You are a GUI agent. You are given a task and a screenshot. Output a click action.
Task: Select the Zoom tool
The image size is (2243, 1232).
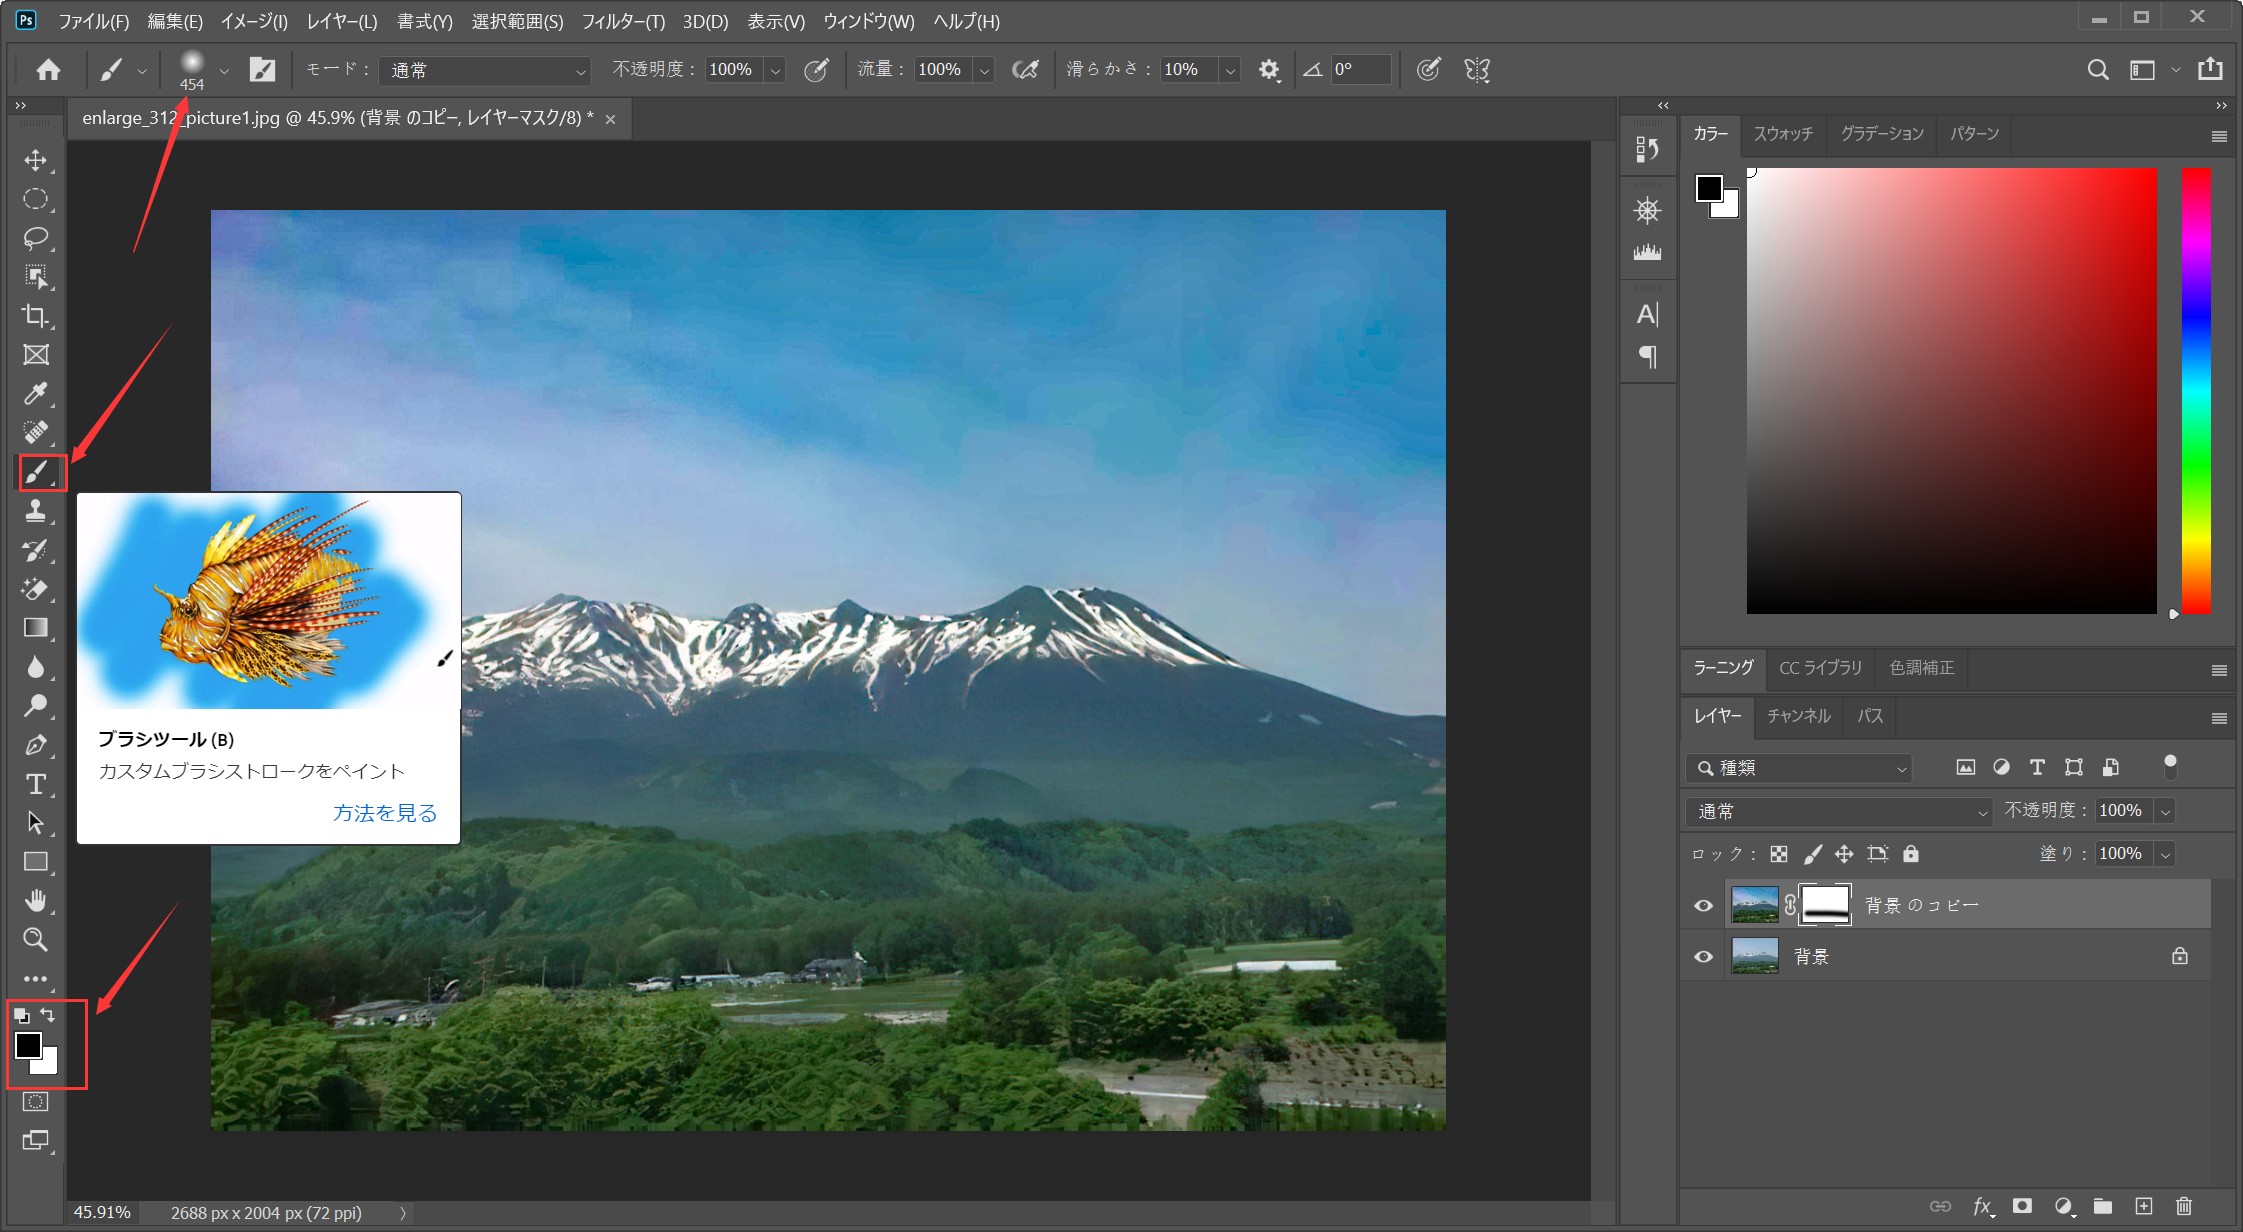click(x=35, y=940)
